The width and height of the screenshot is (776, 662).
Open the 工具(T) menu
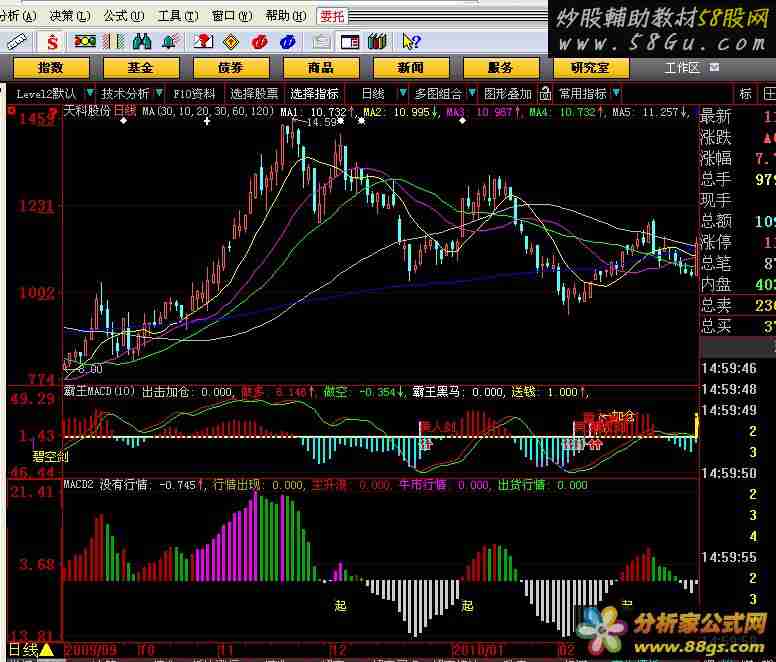point(178,16)
